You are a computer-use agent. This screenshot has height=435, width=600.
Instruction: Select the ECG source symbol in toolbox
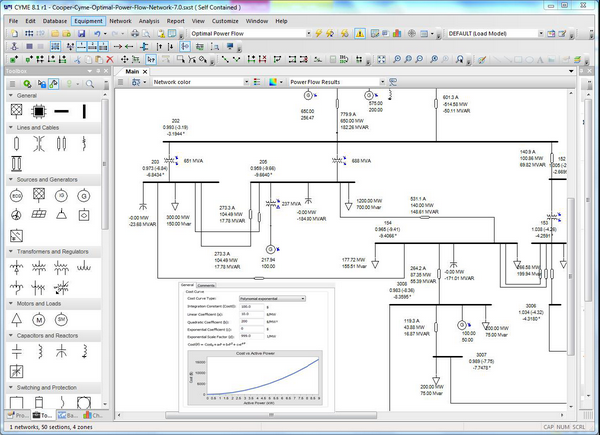pyautogui.click(x=16, y=196)
